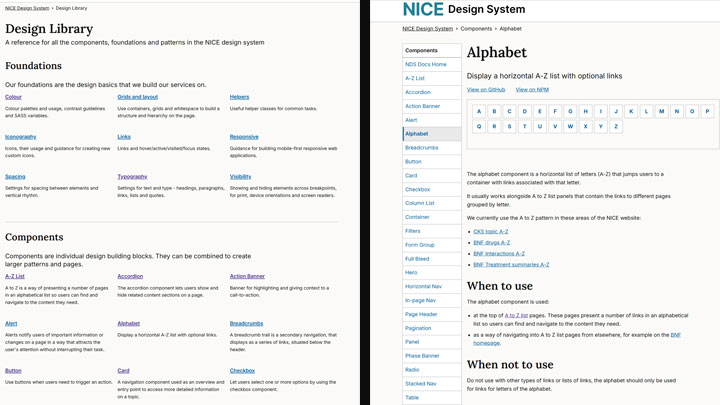Click letter P in alphabet component
The image size is (720, 405).
coord(707,111)
